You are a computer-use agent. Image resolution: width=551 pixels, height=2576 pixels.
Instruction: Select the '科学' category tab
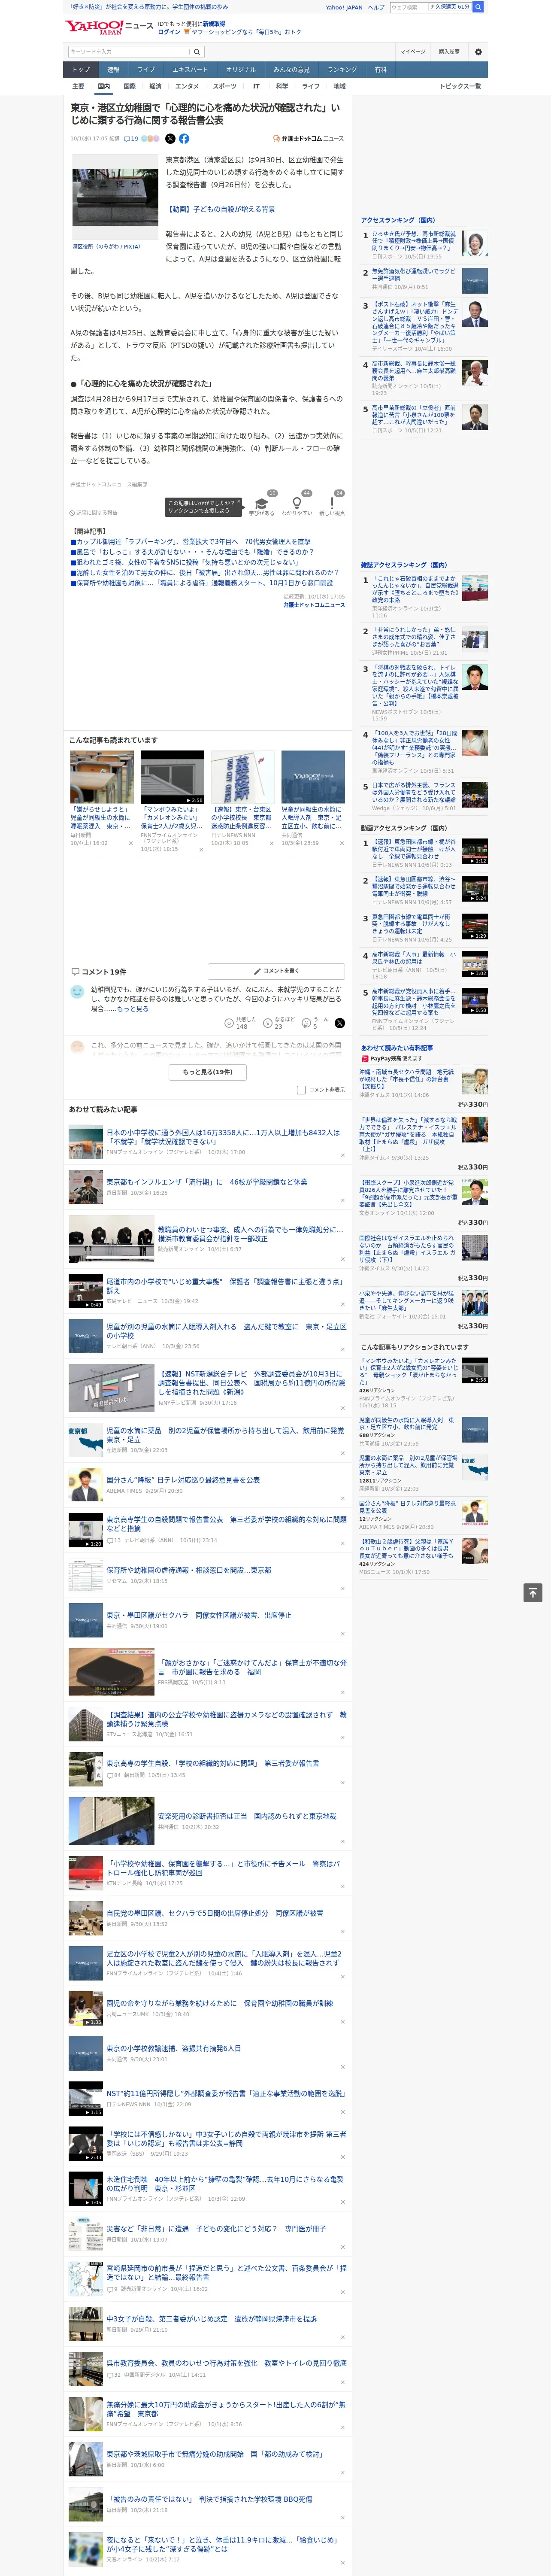[x=282, y=86]
